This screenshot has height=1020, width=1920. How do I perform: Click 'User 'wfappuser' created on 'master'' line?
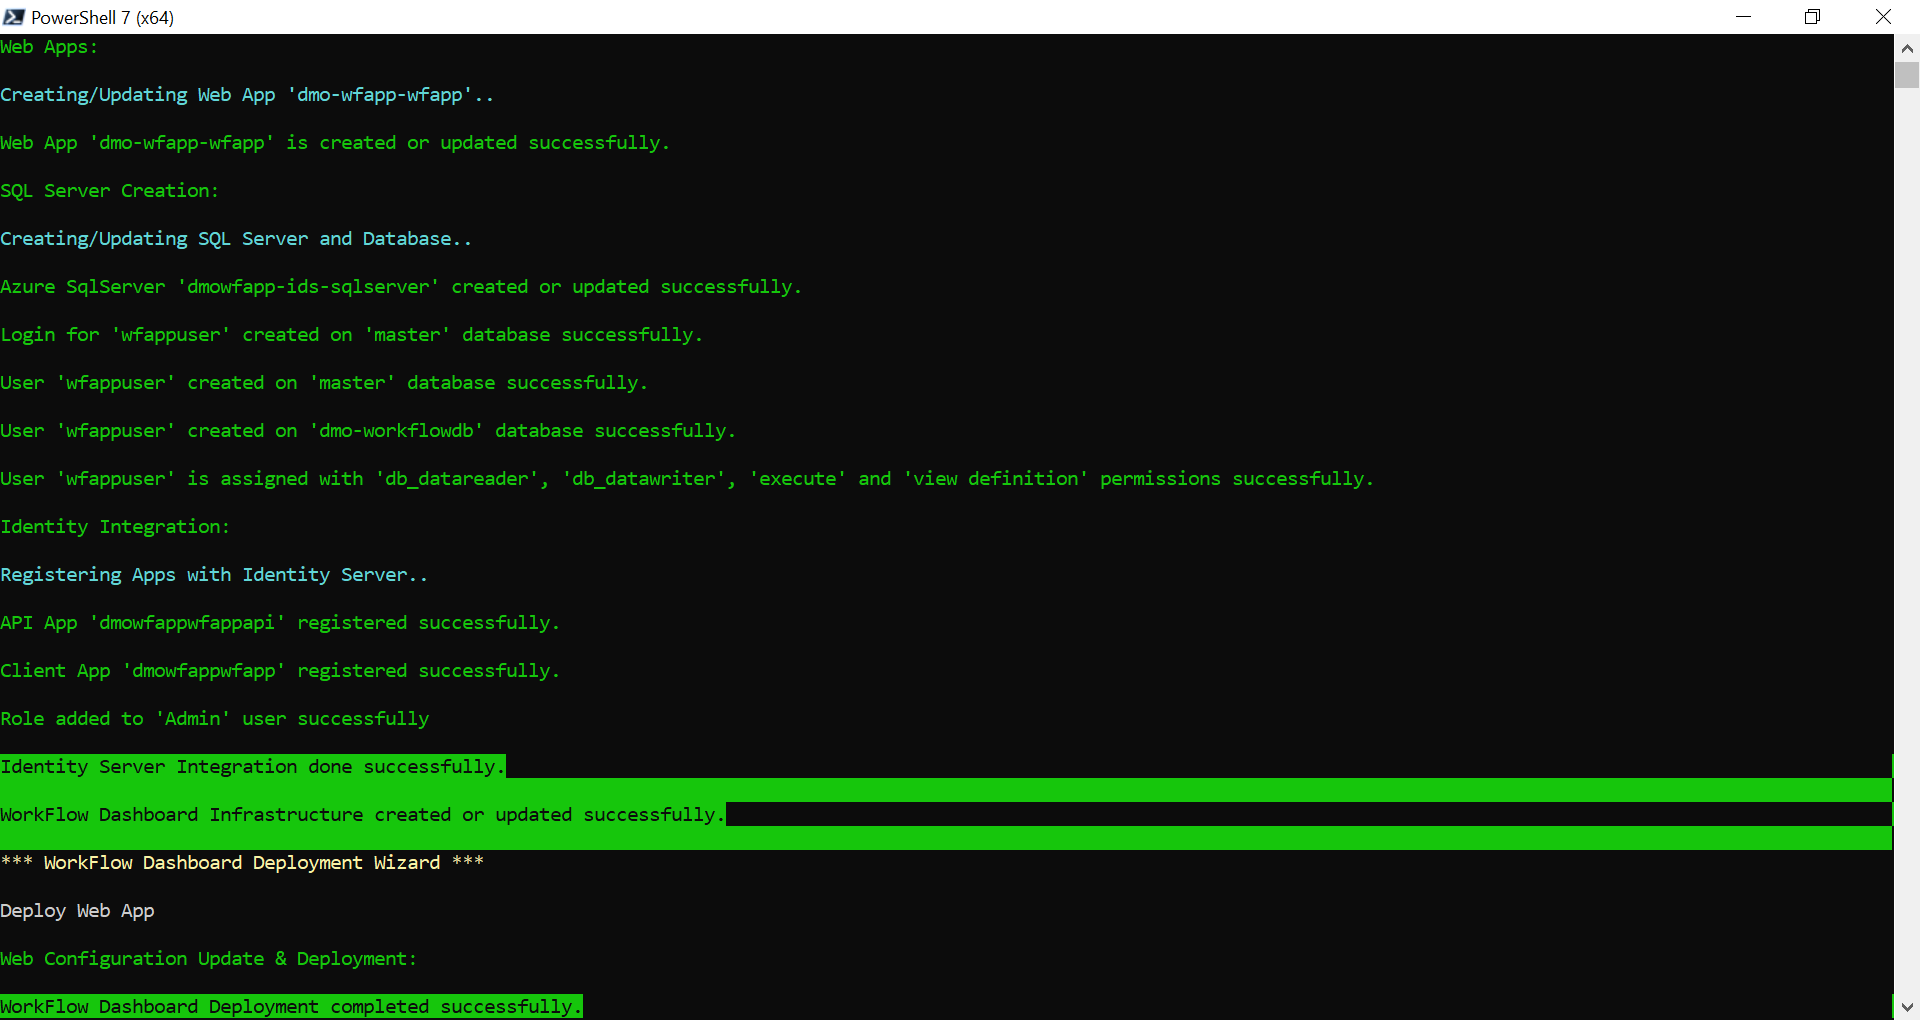tap(324, 383)
